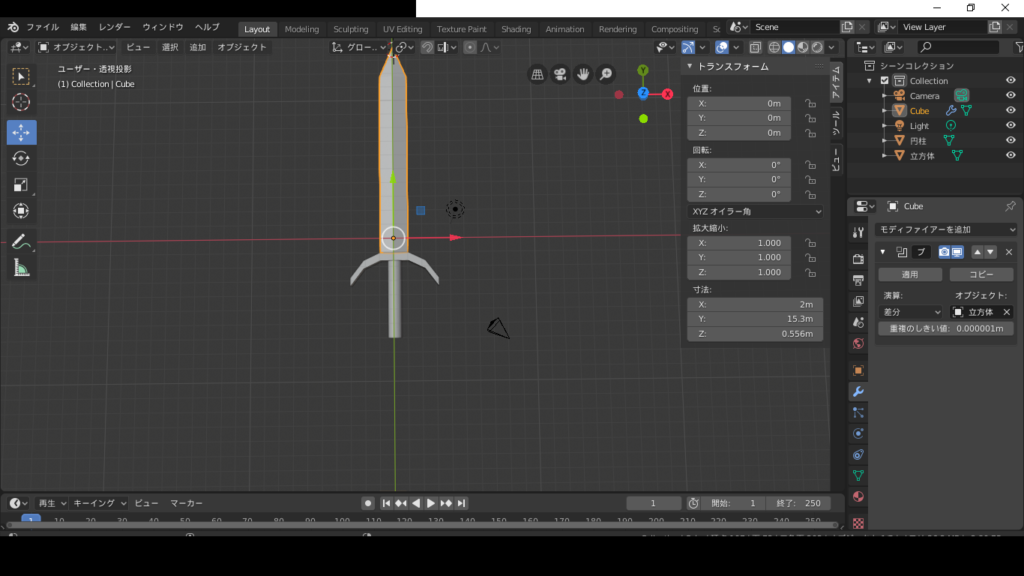Image resolution: width=1024 pixels, height=576 pixels.
Task: Click the 重複のしきい値 slider field
Action: pos(946,328)
